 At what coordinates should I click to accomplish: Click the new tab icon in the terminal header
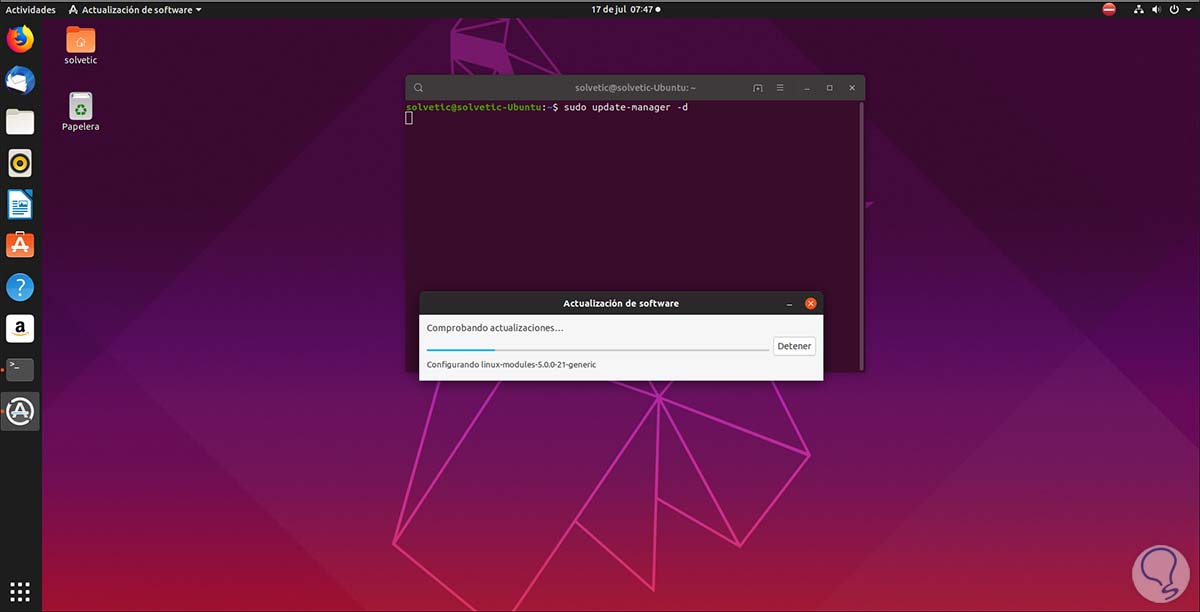pos(757,88)
